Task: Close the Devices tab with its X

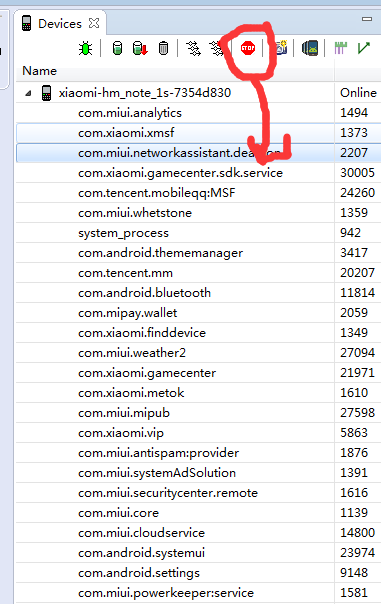Action: tap(94, 23)
